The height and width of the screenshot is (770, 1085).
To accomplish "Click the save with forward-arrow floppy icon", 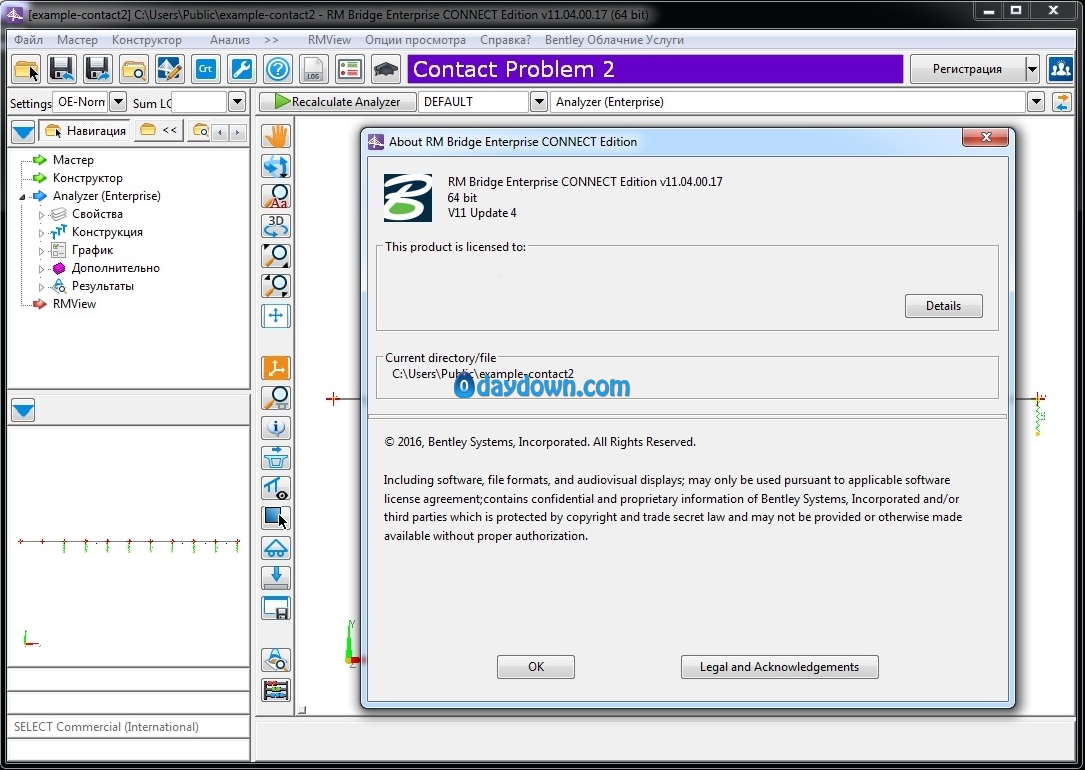I will coord(98,69).
